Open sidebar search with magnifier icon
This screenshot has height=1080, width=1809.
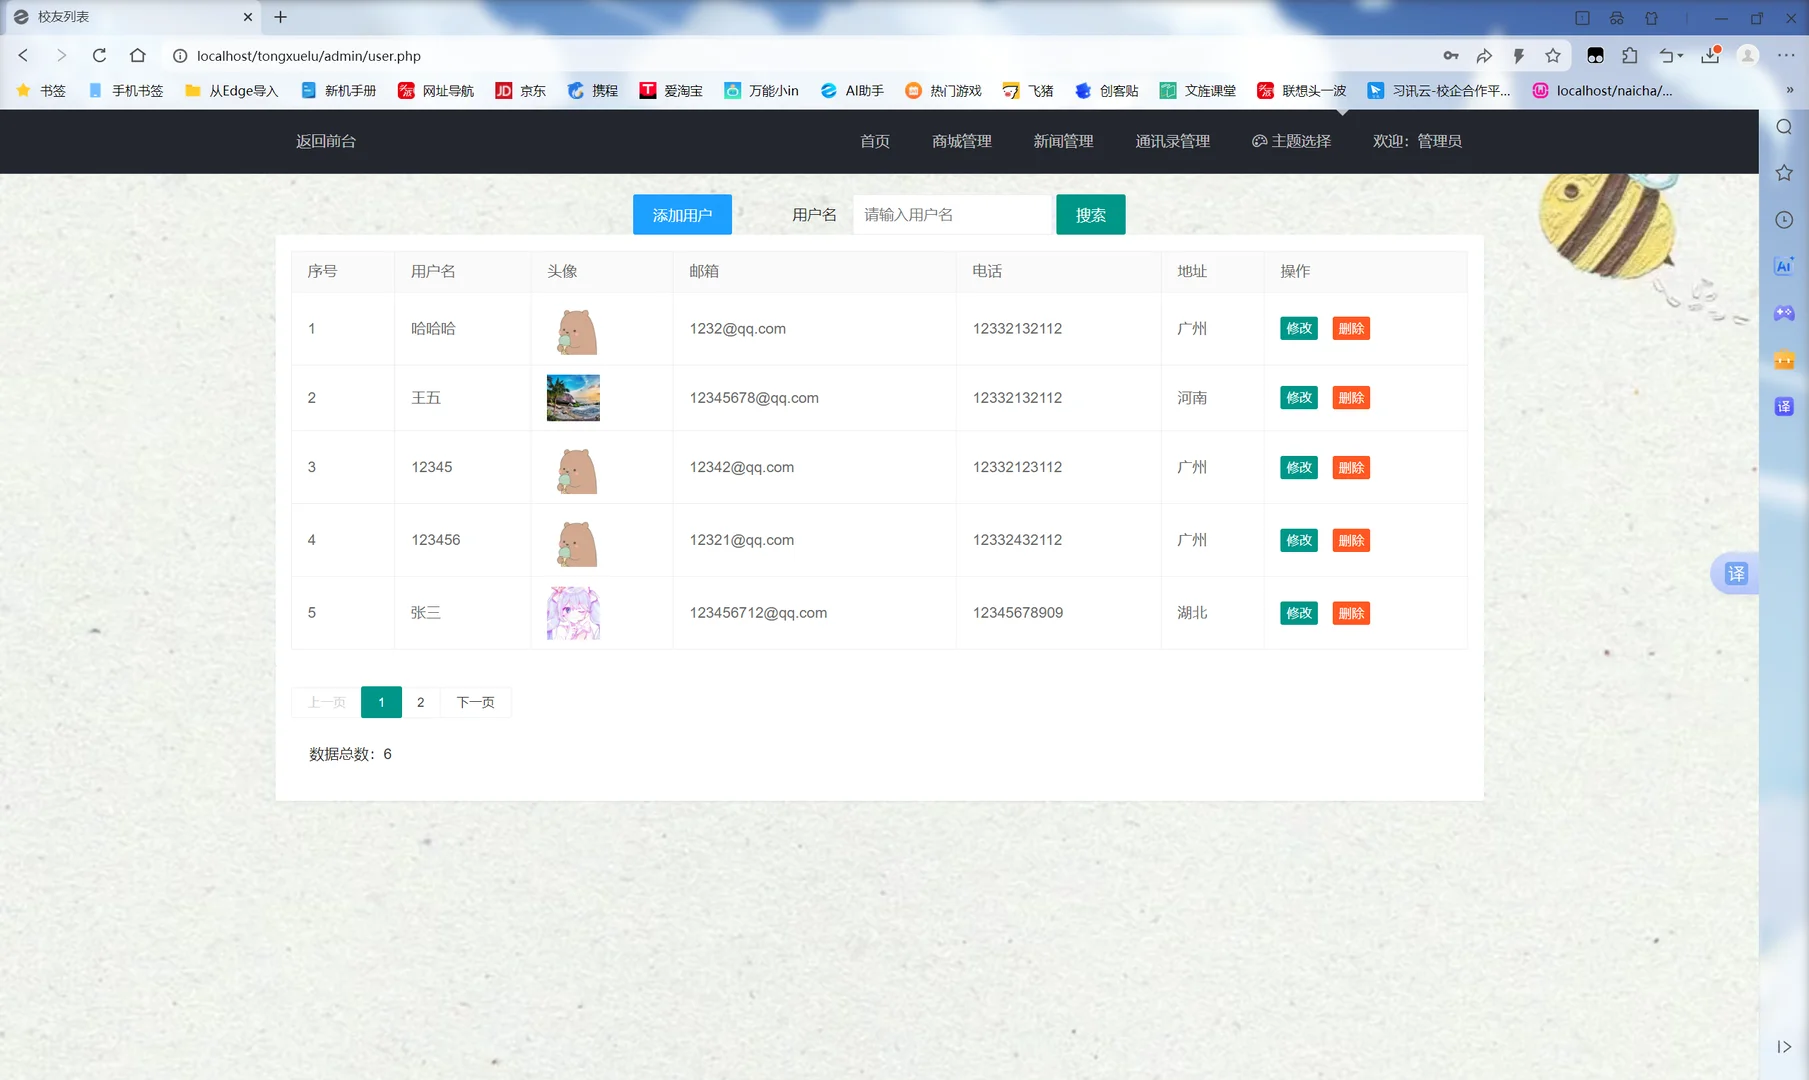coord(1784,127)
